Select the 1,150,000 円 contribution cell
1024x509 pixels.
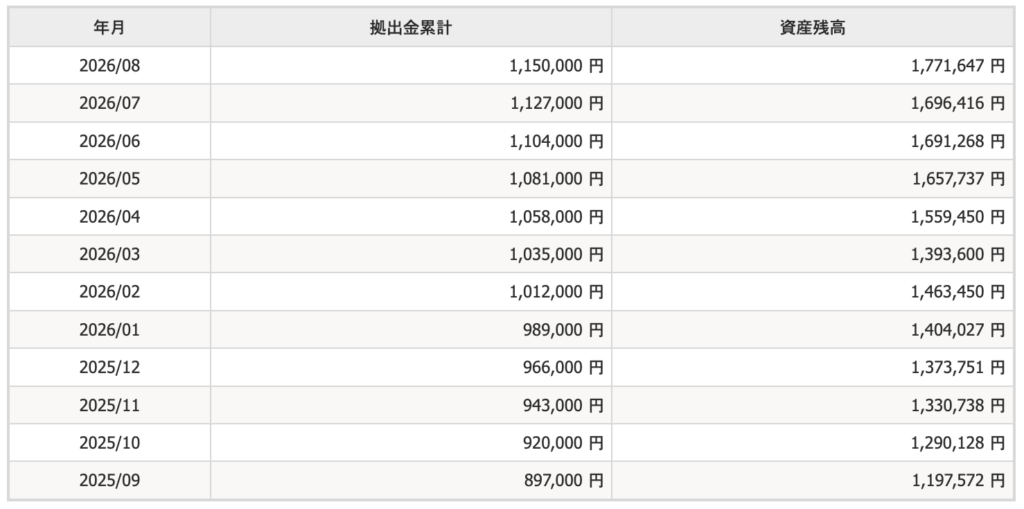tap(411, 65)
